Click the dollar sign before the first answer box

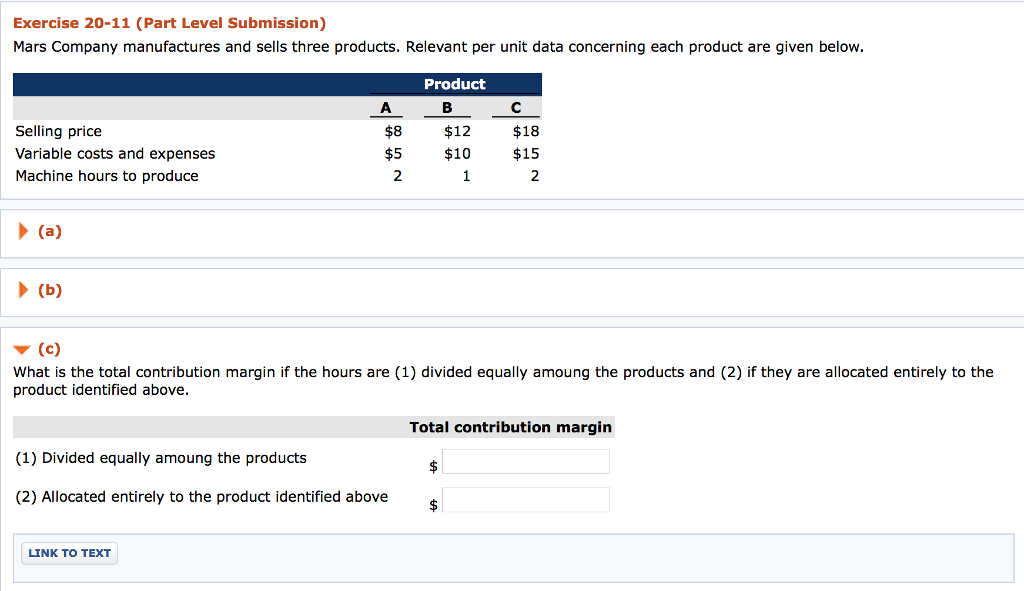pos(434,466)
